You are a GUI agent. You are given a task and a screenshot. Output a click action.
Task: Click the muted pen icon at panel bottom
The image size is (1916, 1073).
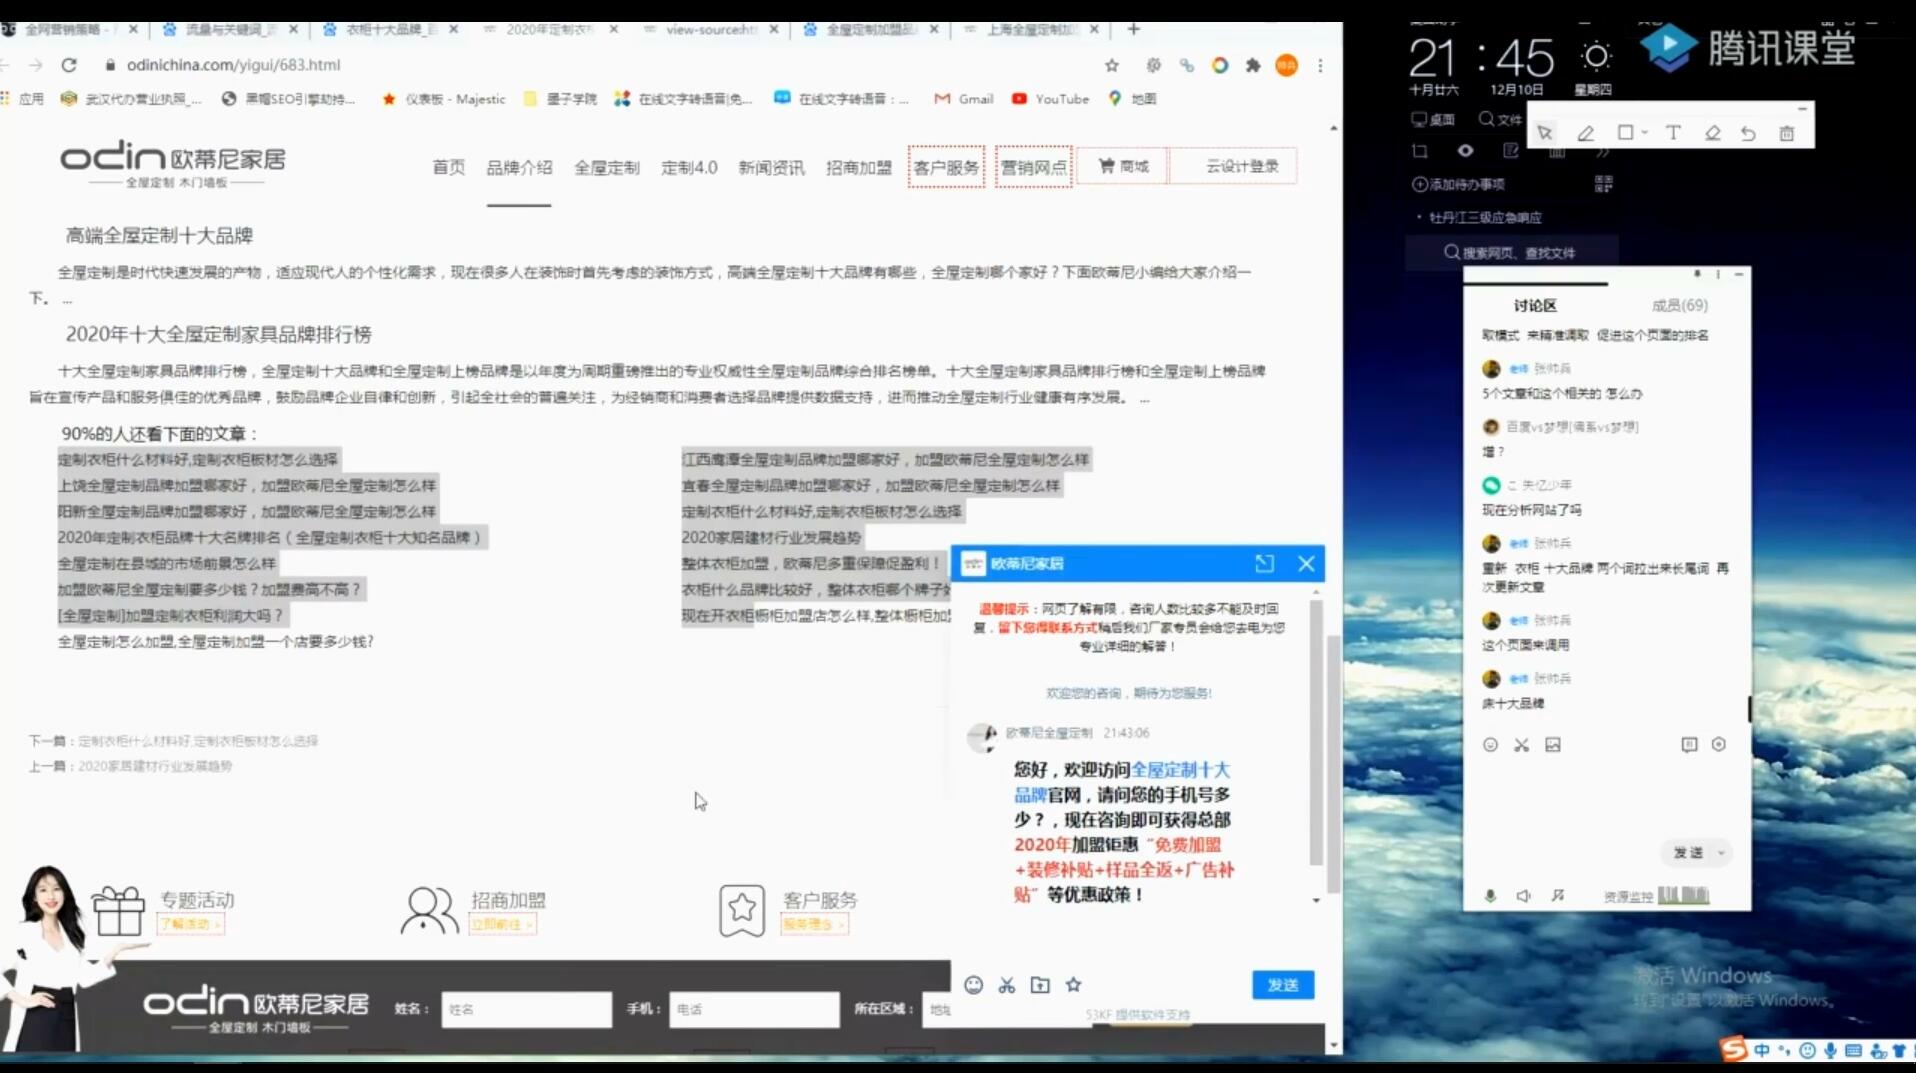[1558, 896]
